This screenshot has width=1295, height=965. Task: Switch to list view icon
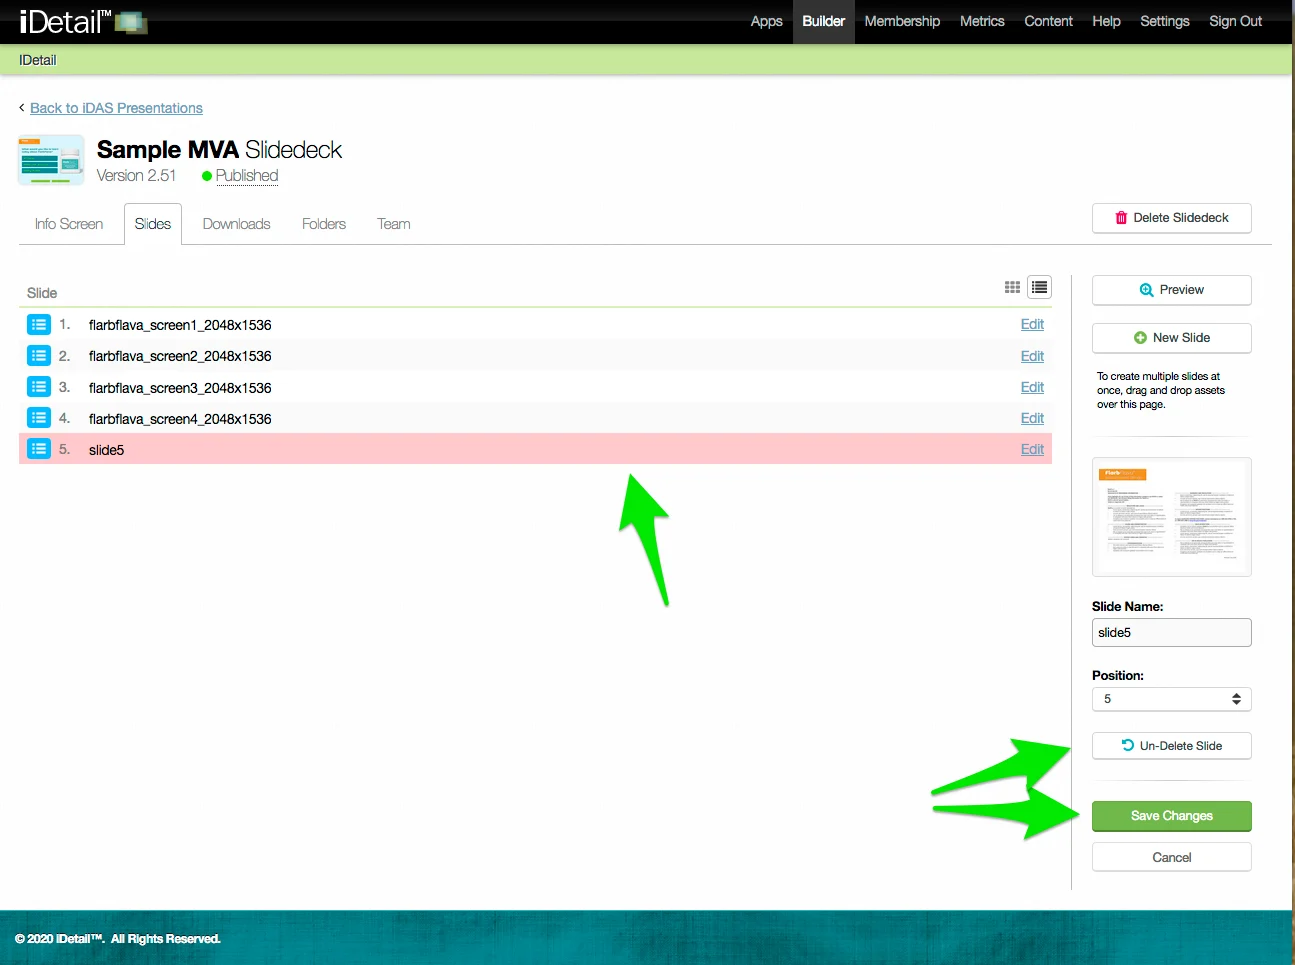1040,288
